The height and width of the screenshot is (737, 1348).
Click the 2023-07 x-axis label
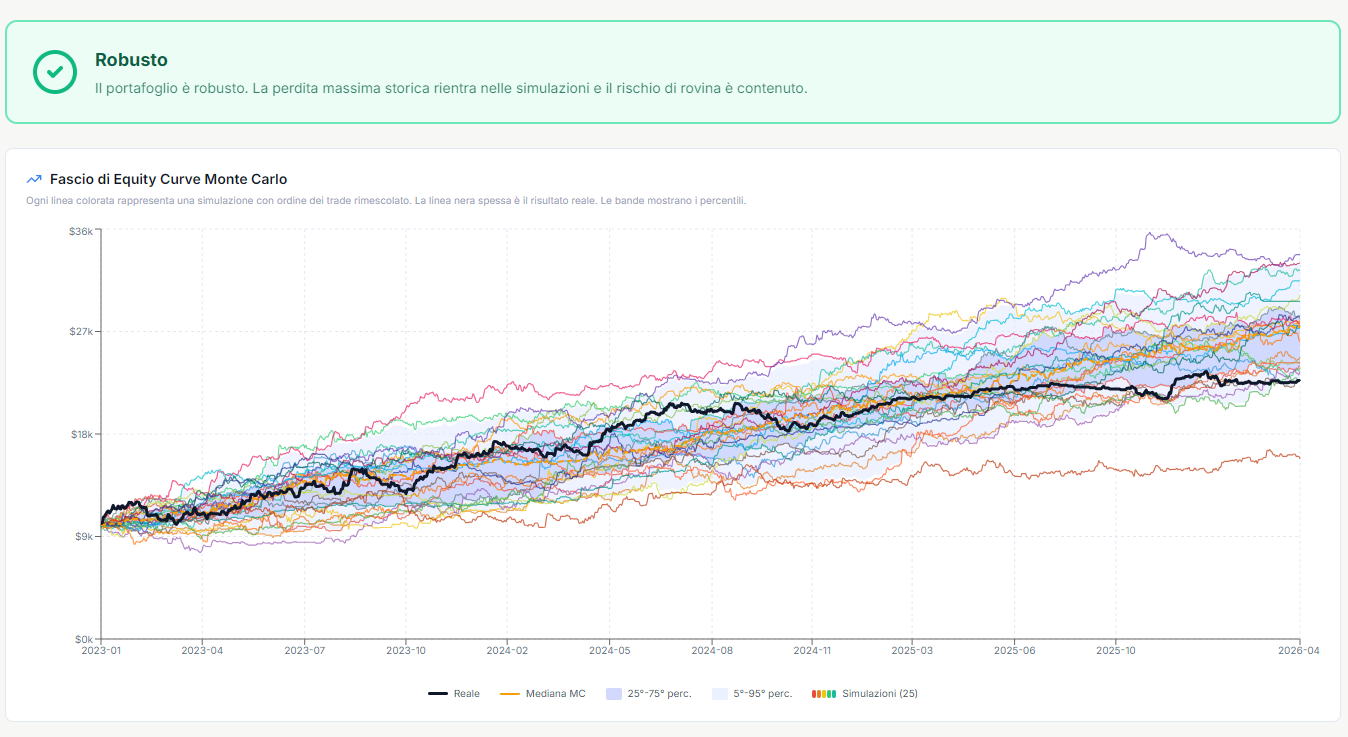[x=304, y=650]
